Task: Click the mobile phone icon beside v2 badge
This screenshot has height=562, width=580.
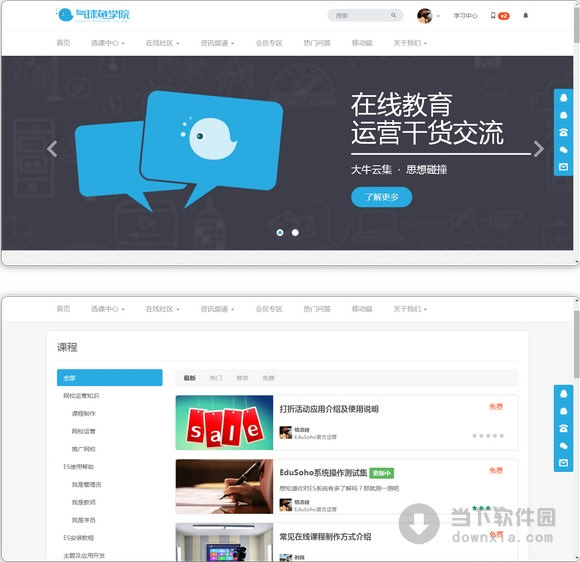Action: pos(493,16)
